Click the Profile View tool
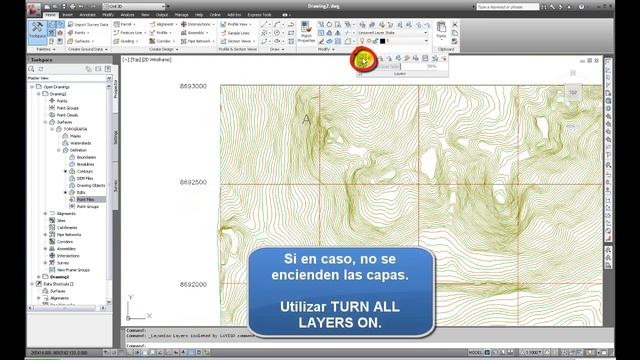640x360 pixels. [236, 24]
